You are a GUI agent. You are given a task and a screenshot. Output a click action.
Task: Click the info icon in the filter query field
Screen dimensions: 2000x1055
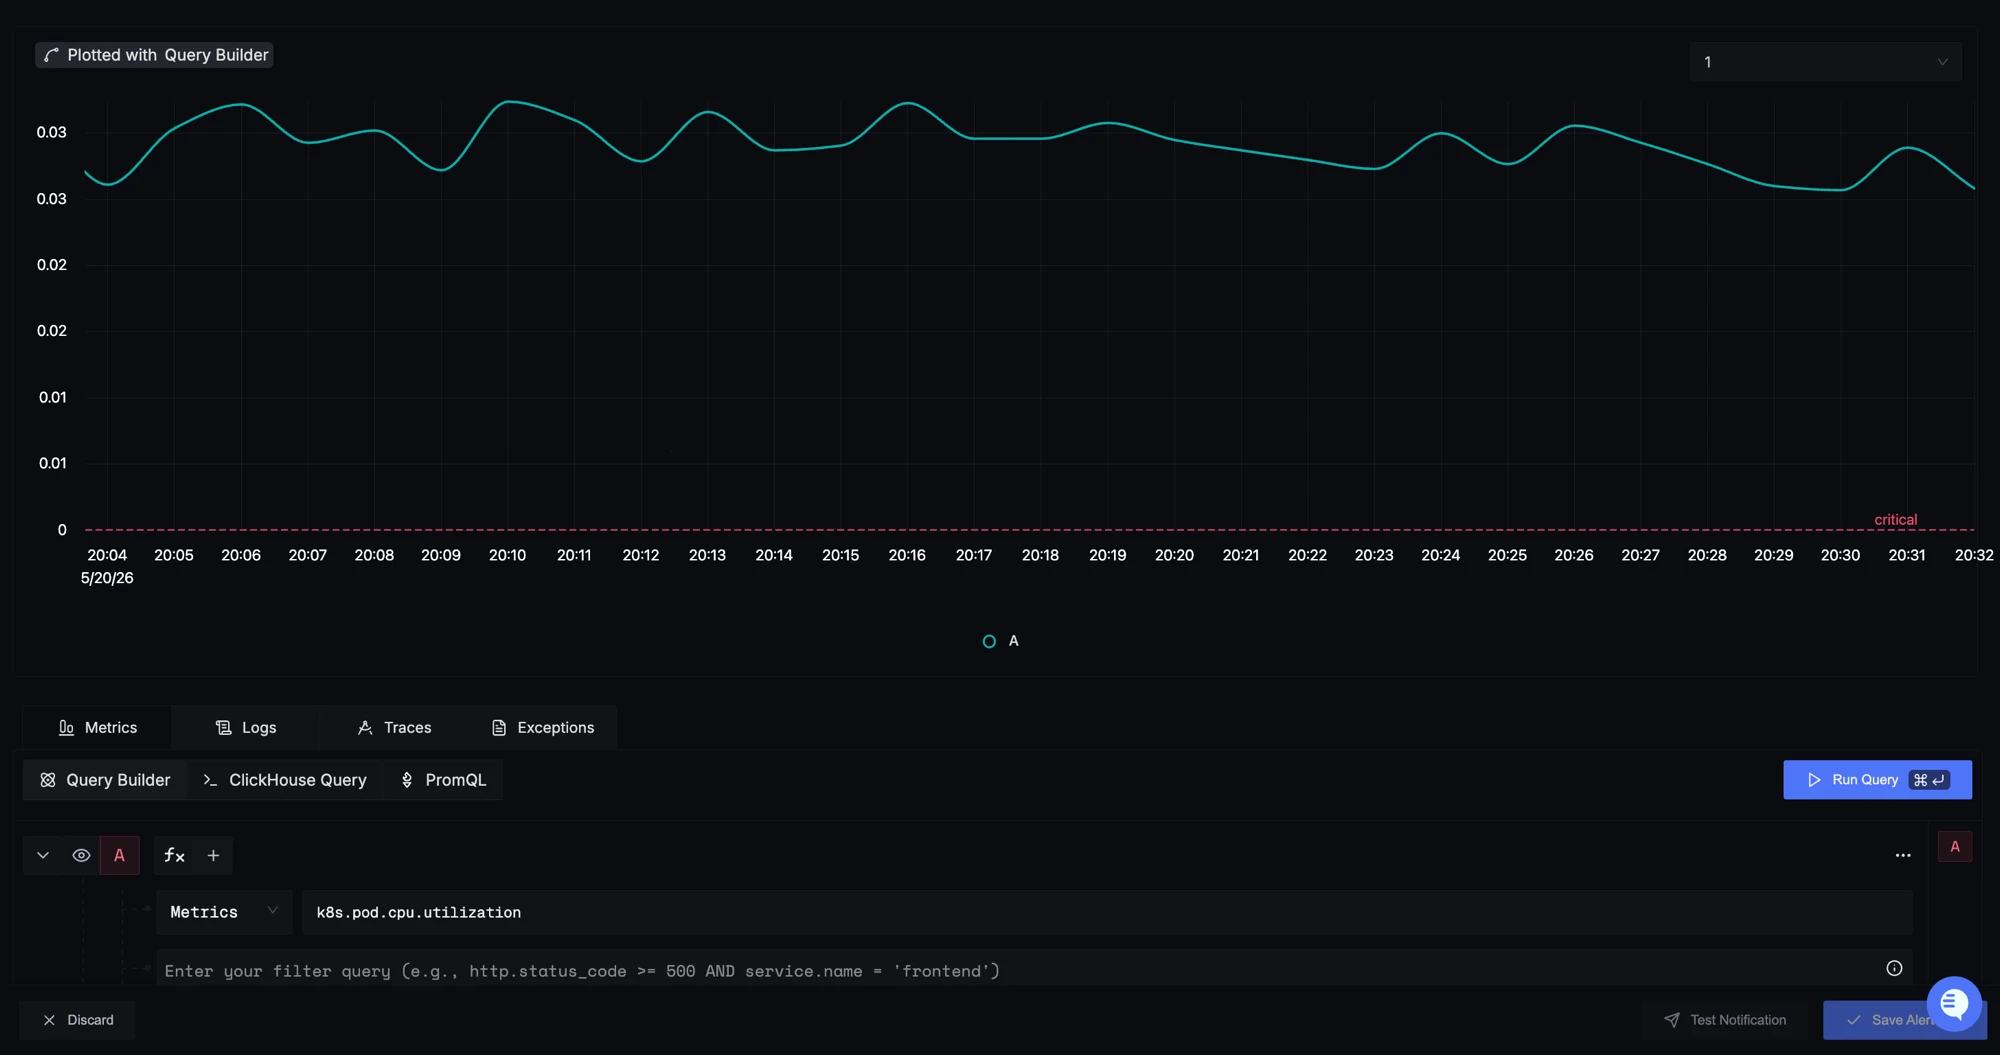[x=1894, y=968]
